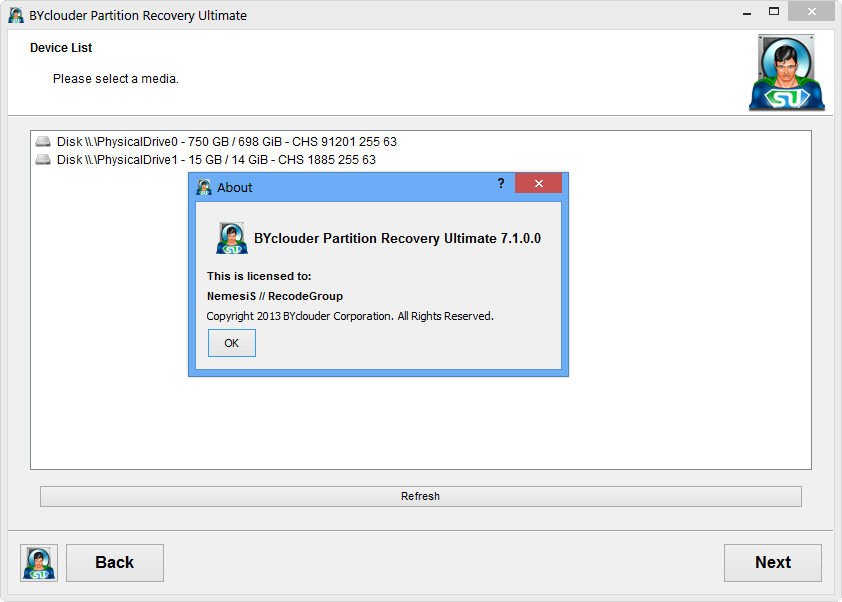Viewport: 842px width, 602px height.
Task: Click drive icon for PhysicalDrive0
Action: point(43,142)
